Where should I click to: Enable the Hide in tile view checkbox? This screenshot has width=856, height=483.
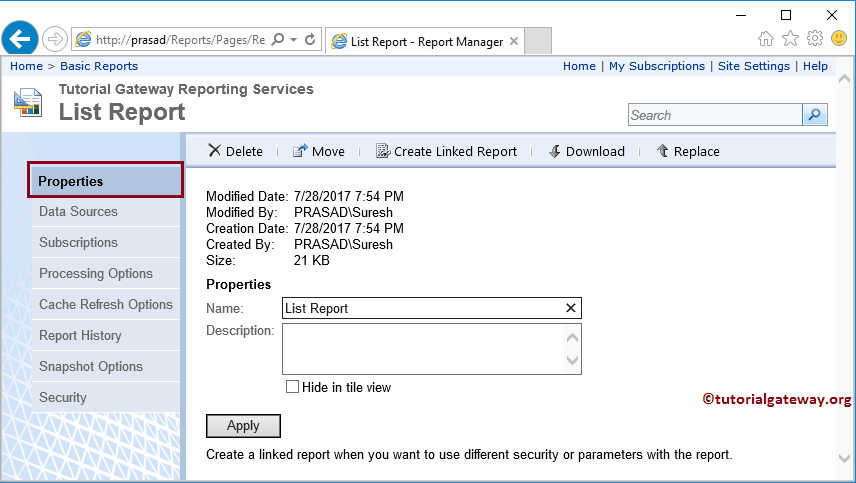[x=293, y=387]
